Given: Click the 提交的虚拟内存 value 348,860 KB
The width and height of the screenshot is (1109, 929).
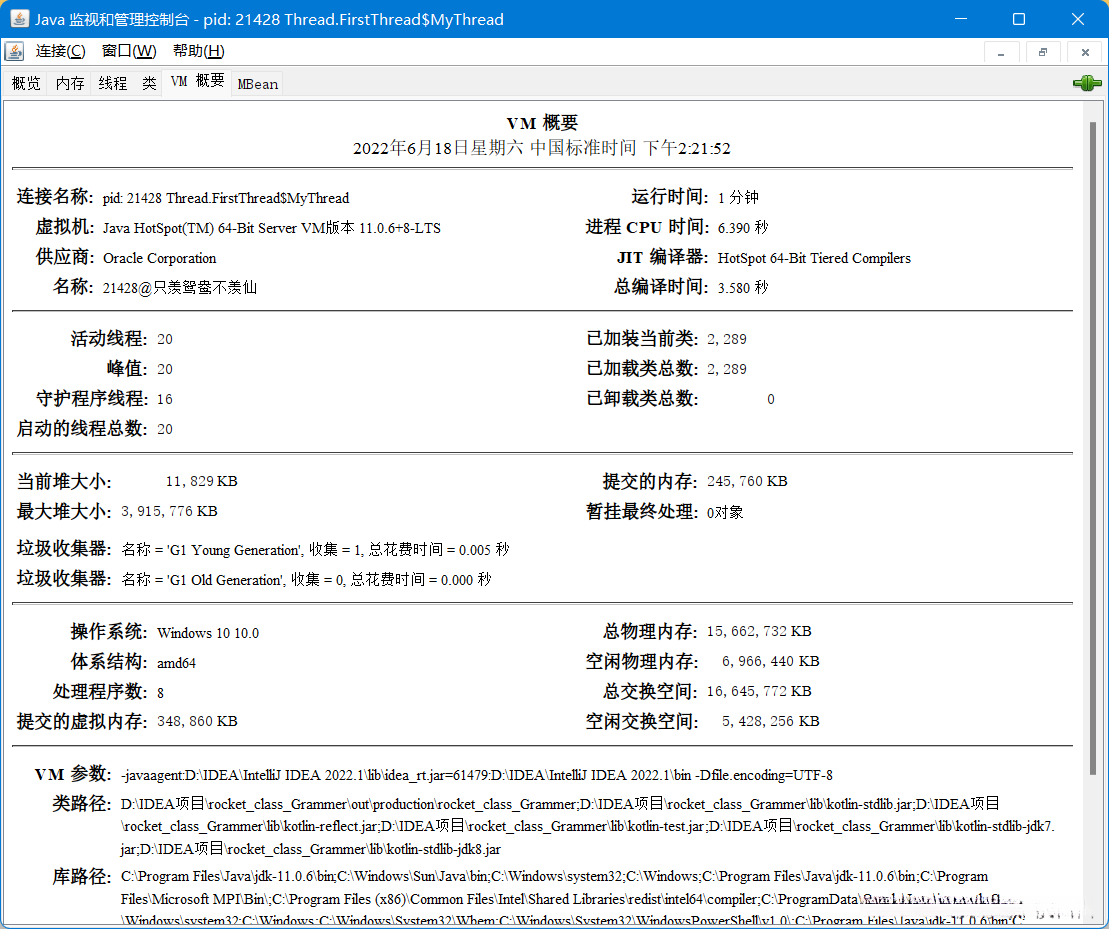Looking at the screenshot, I should pos(197,721).
